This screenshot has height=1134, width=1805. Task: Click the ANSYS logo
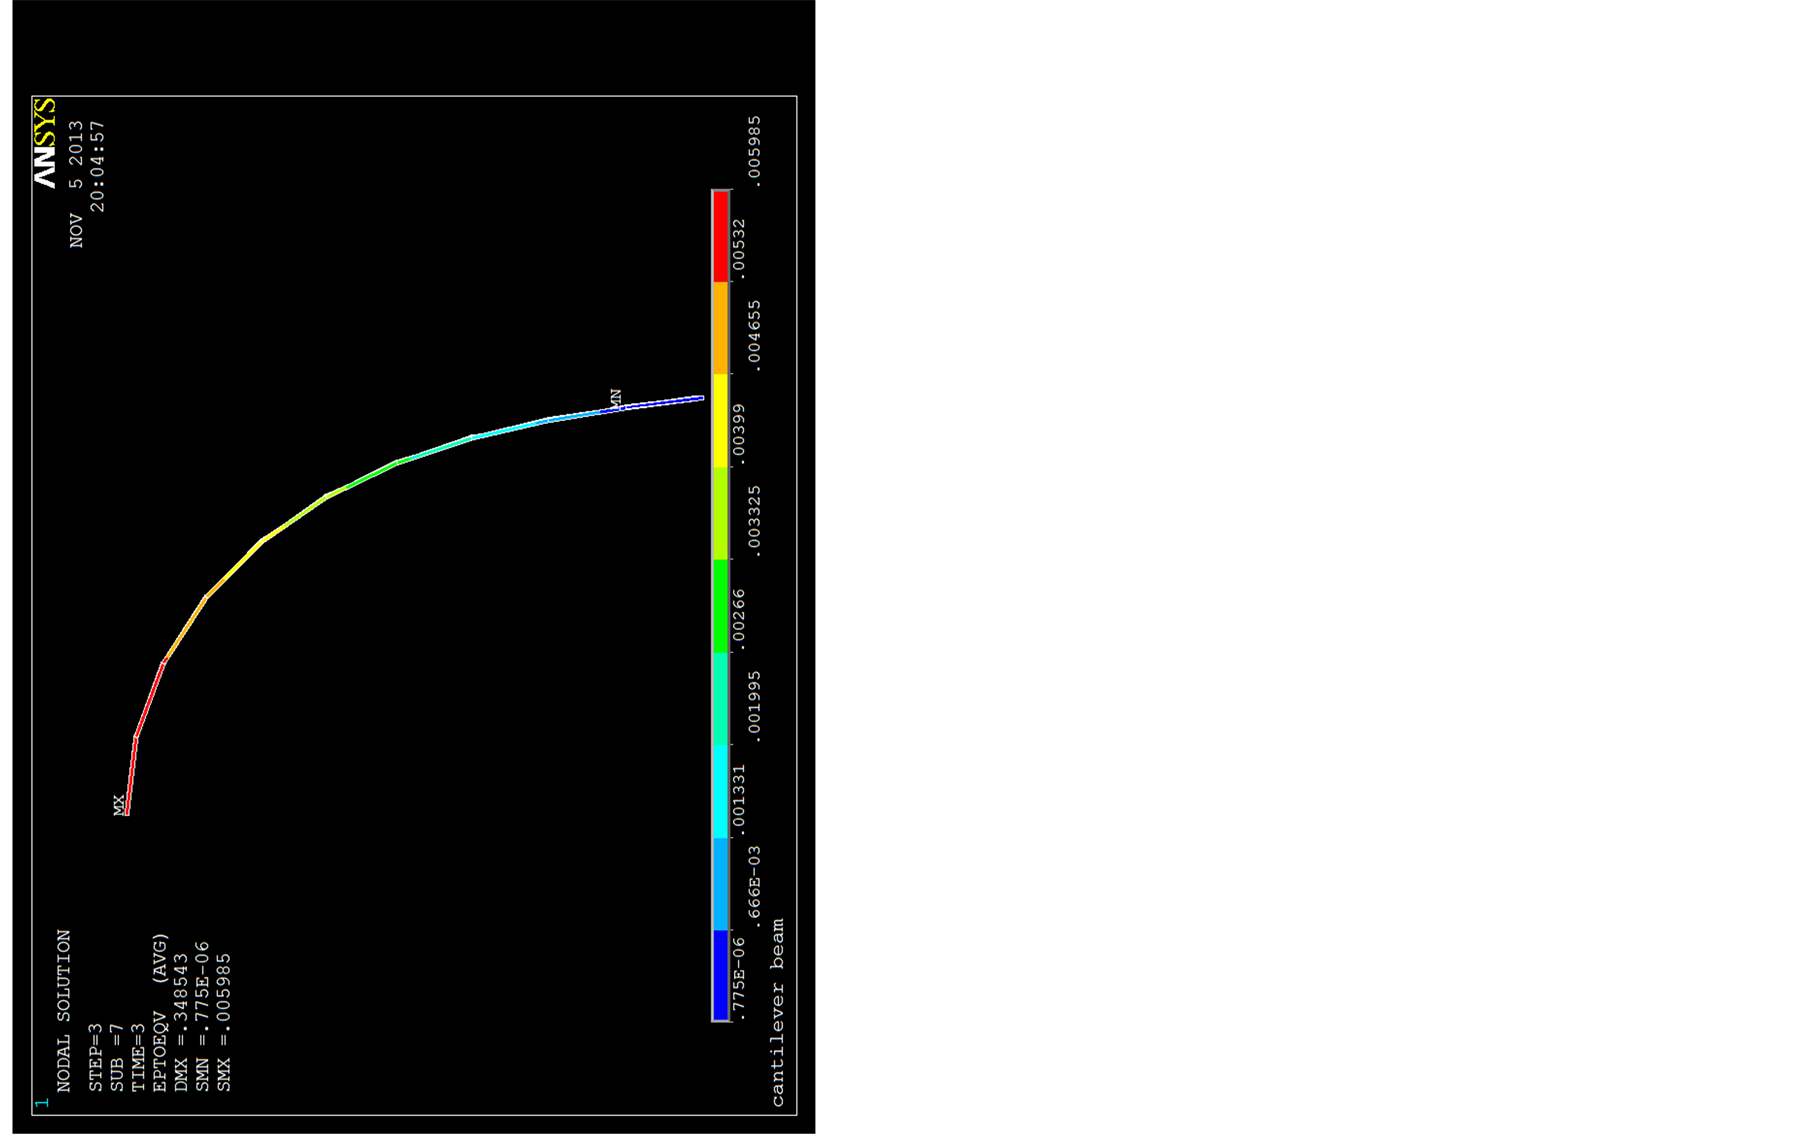tap(45, 142)
